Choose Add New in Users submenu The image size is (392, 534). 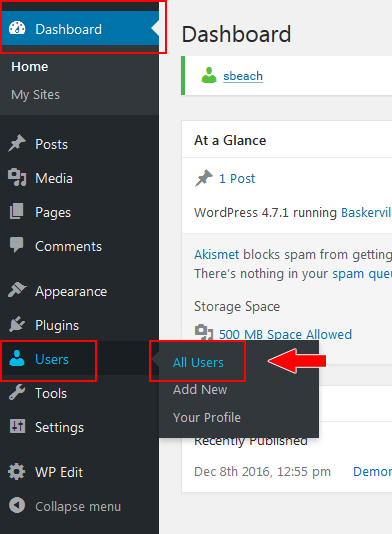(200, 390)
